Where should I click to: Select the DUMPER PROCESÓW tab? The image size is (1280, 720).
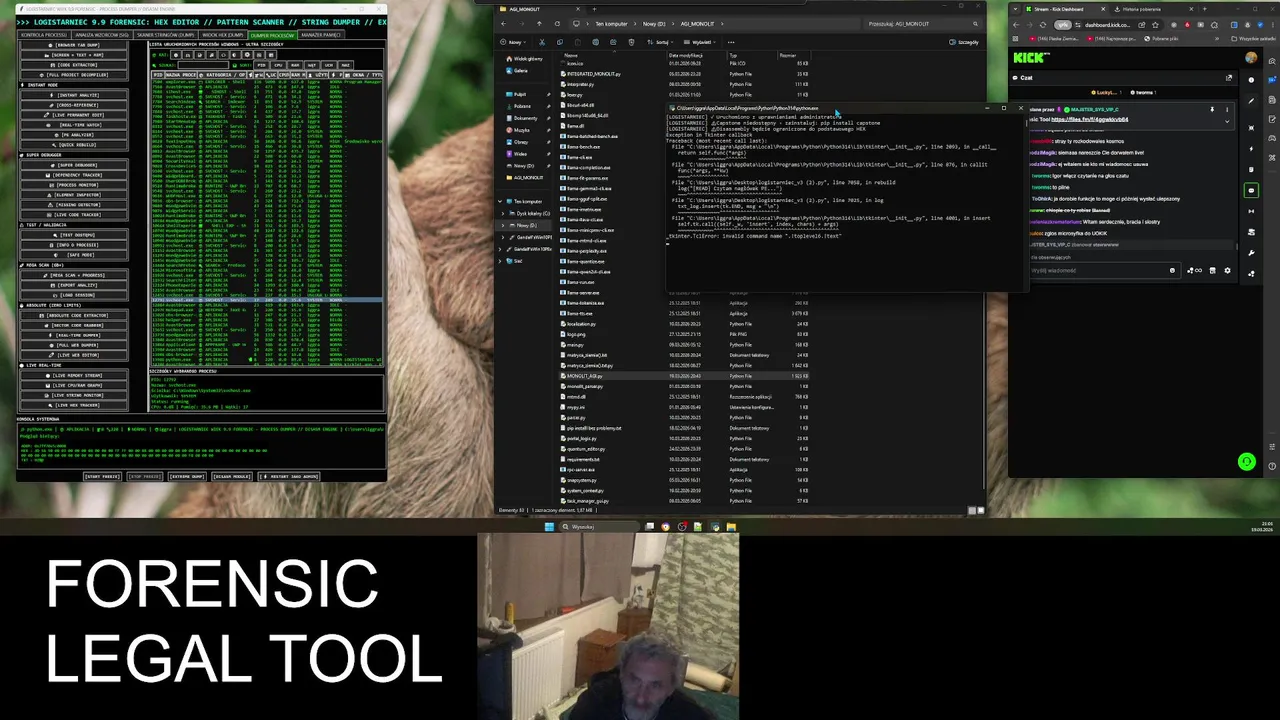coord(272,35)
